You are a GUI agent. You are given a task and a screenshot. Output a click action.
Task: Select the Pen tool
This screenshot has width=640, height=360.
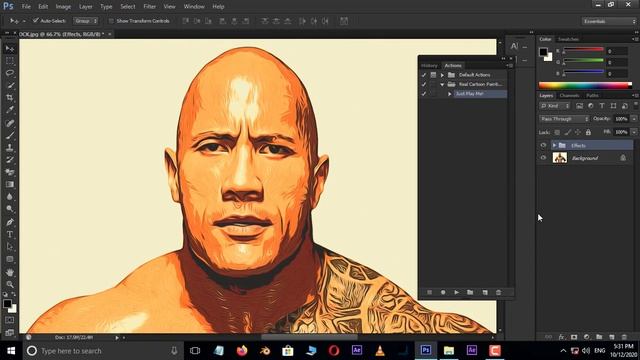[10, 222]
